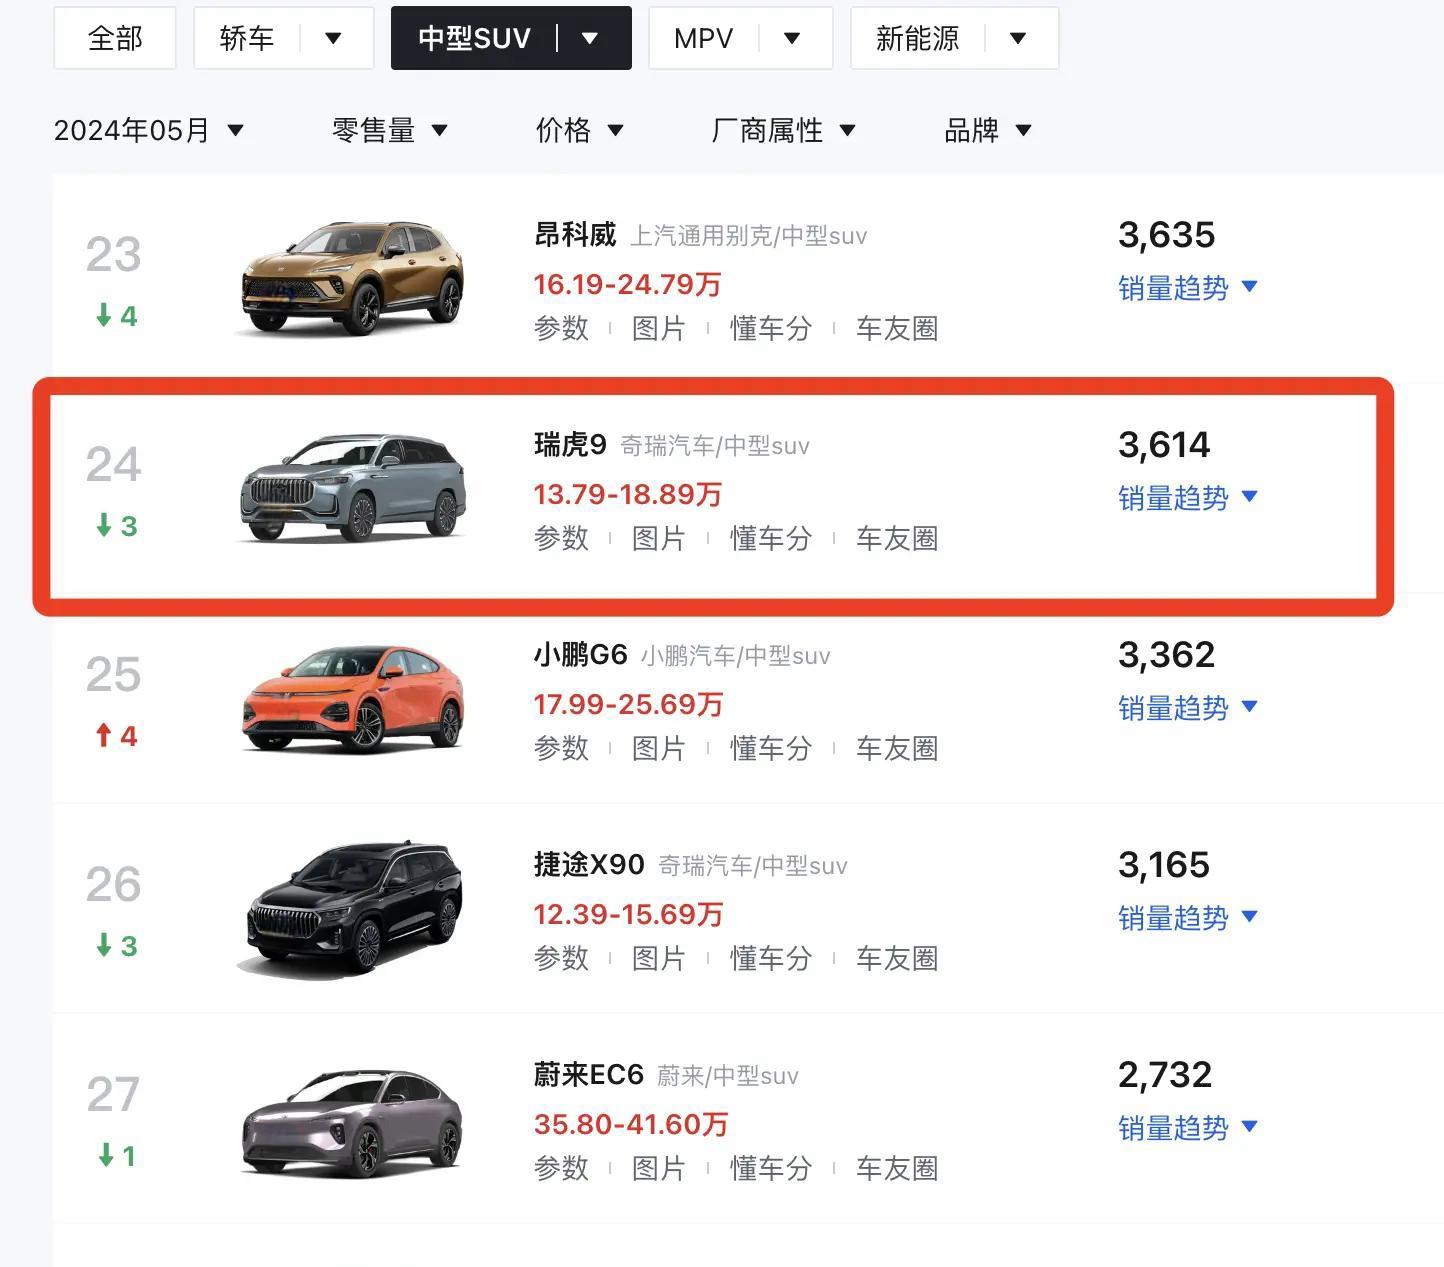Expand 销量趋势 for 捷途X90
The image size is (1444, 1267).
[x=1187, y=918]
